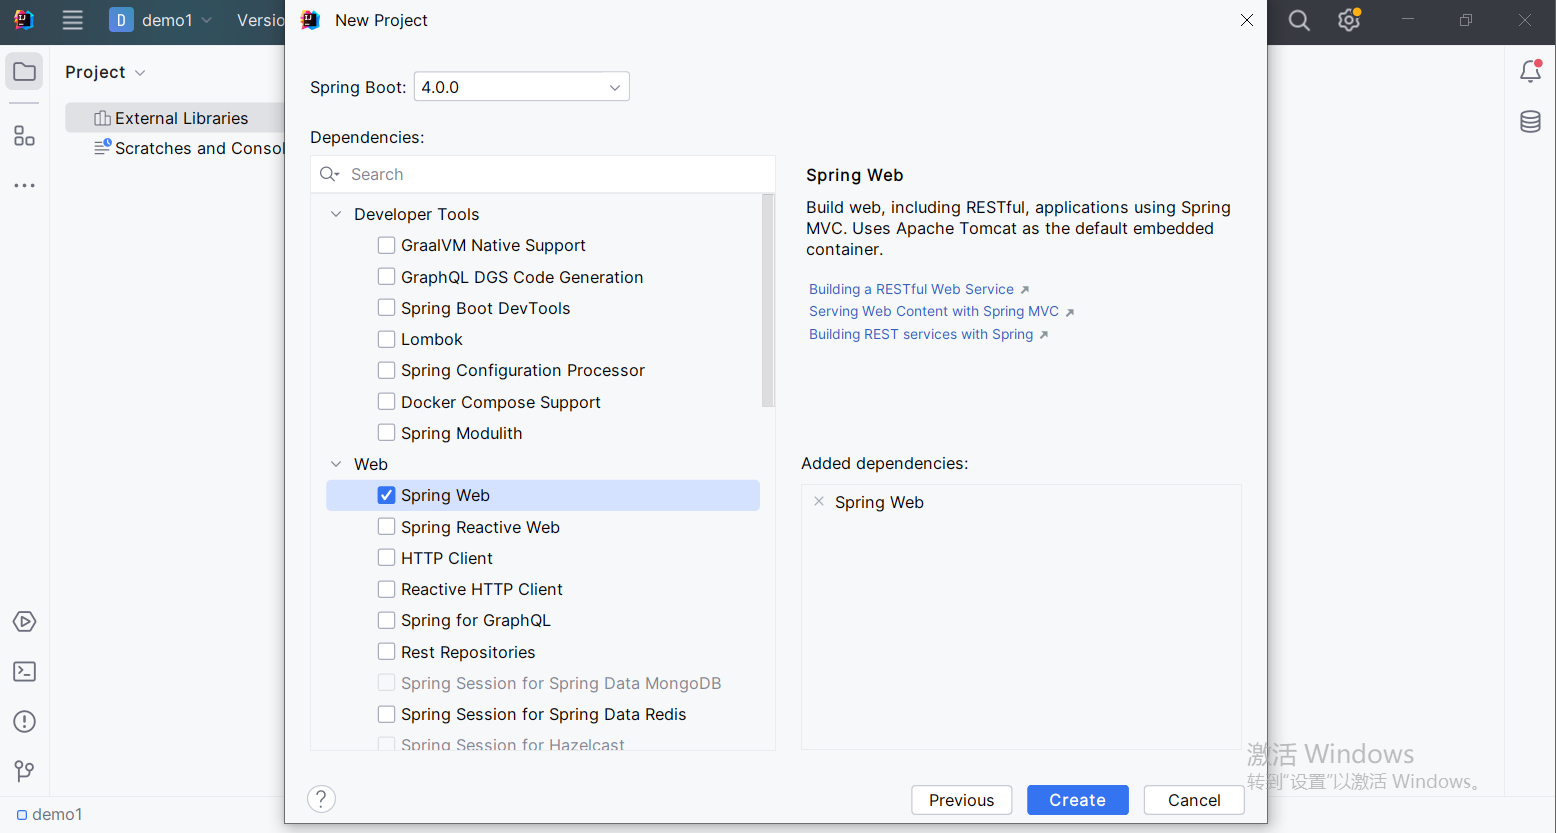Collapse the Web category

pyautogui.click(x=336, y=464)
